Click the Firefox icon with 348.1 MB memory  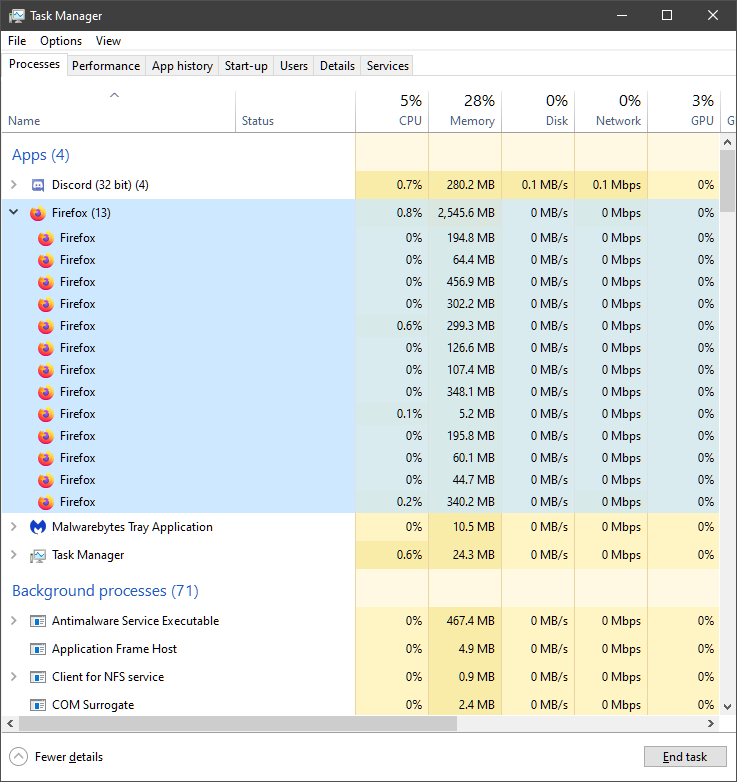46,392
